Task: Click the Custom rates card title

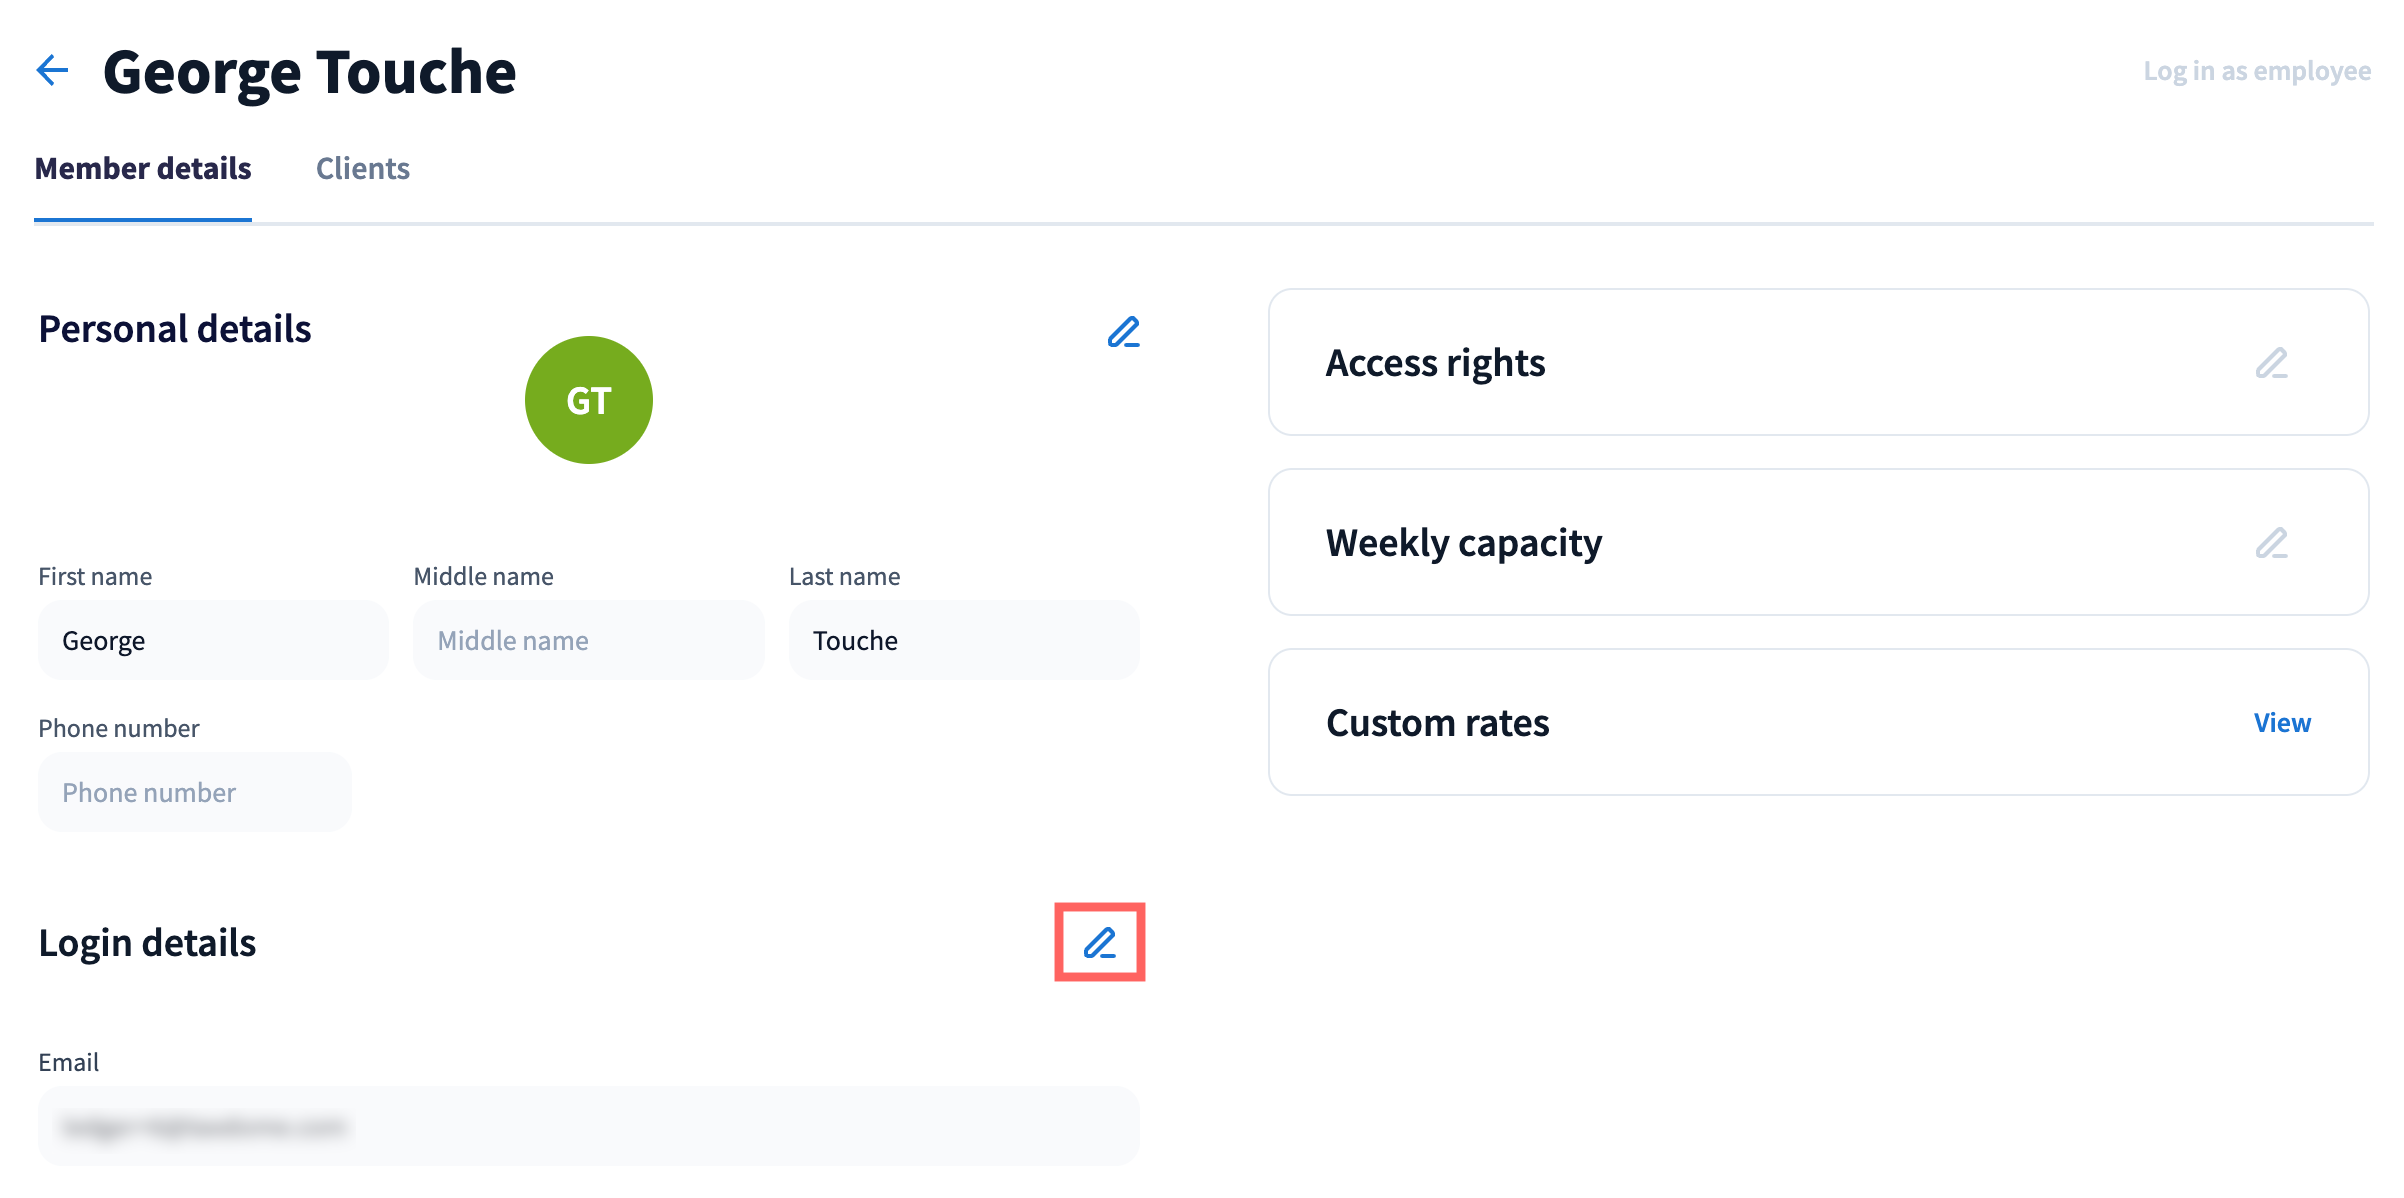Action: [1437, 723]
